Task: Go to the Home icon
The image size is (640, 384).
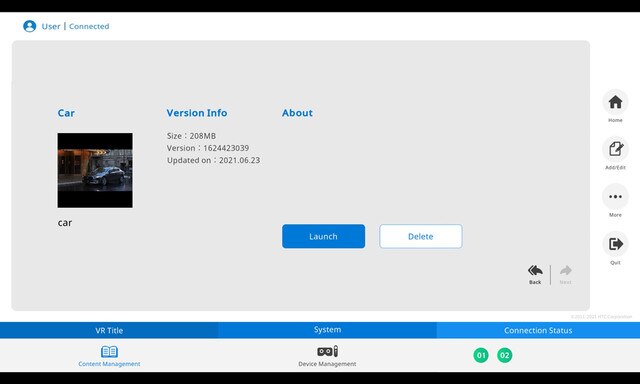Action: pos(615,102)
